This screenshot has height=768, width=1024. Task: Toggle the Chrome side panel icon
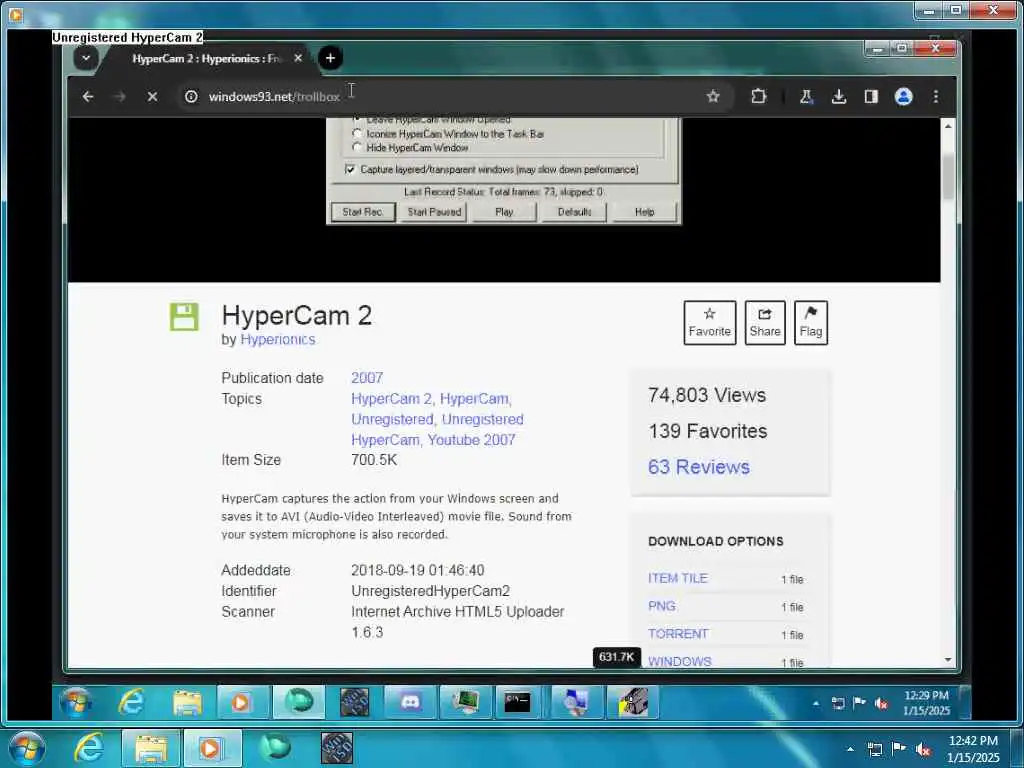point(871,97)
